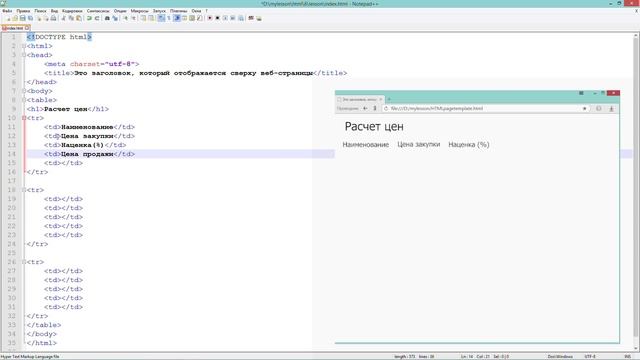The width and height of the screenshot is (640, 360).
Task: Toggle show all characters icon
Action: tap(169, 18)
